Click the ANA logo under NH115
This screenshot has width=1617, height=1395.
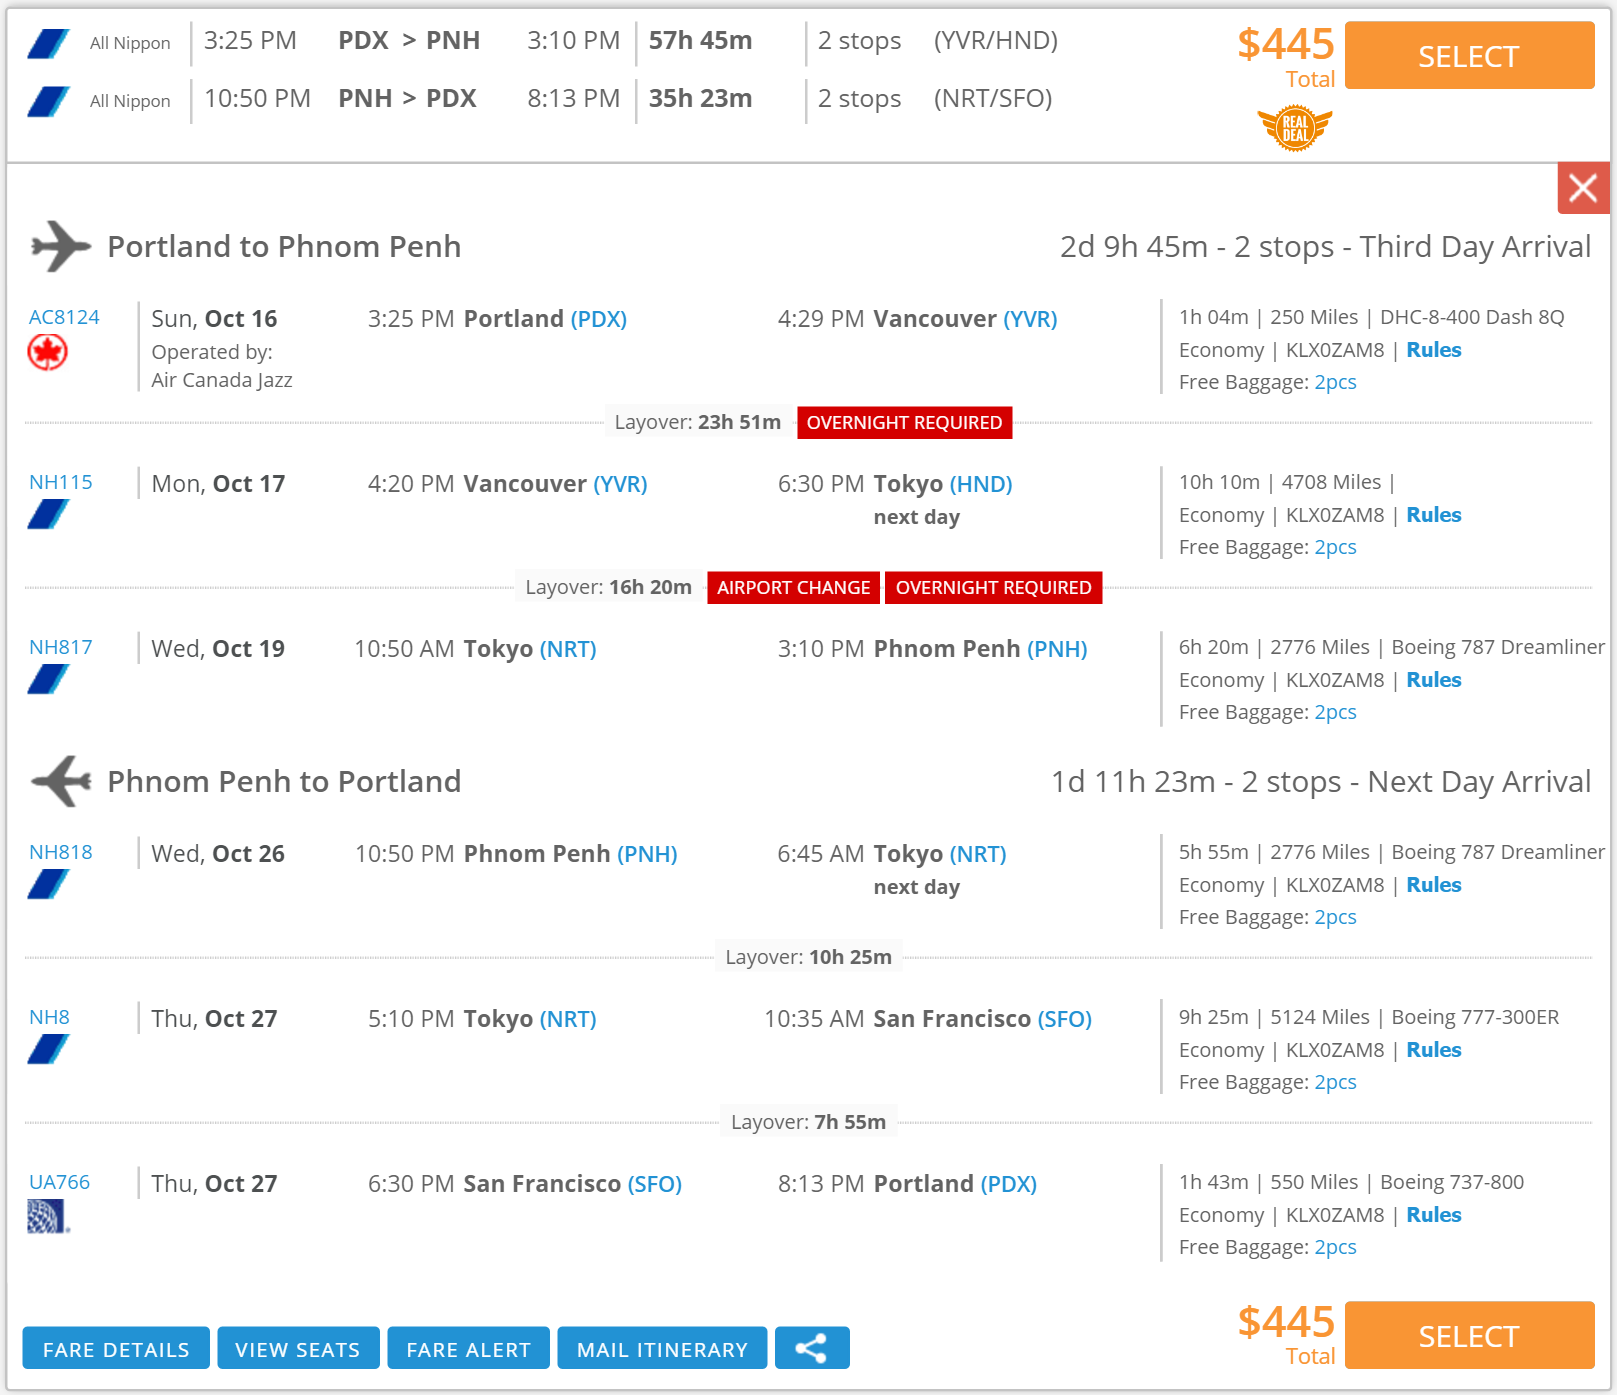48,514
